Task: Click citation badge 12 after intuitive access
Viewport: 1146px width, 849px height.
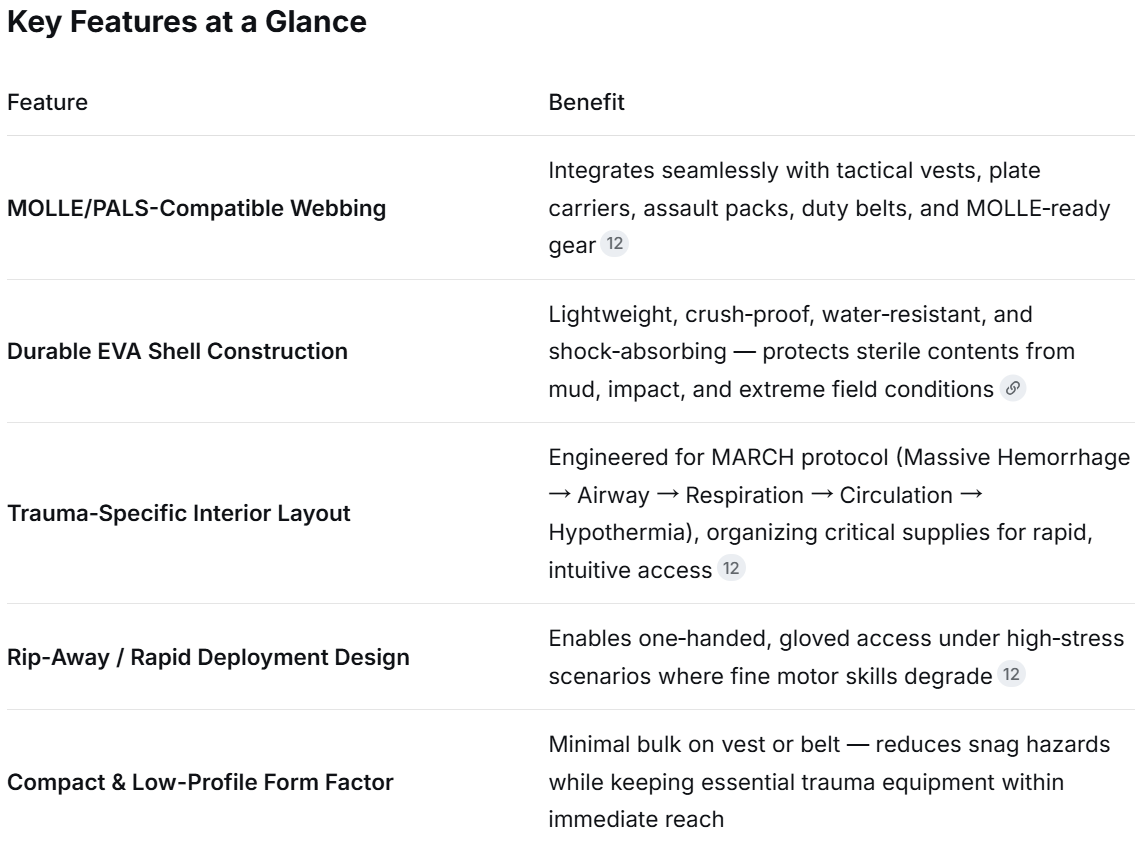Action: click(731, 568)
